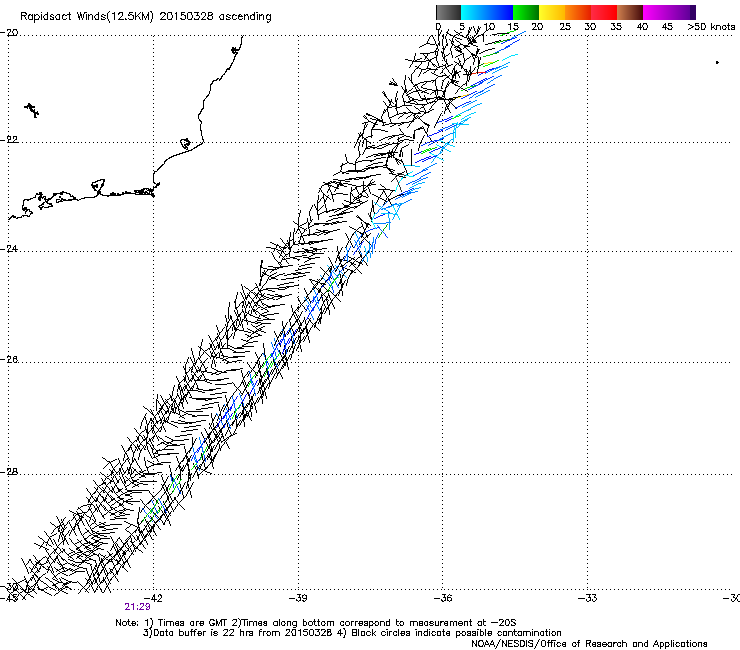Click the brown 35-40 knots legend segment
This screenshot has width=740, height=650.
click(630, 12)
